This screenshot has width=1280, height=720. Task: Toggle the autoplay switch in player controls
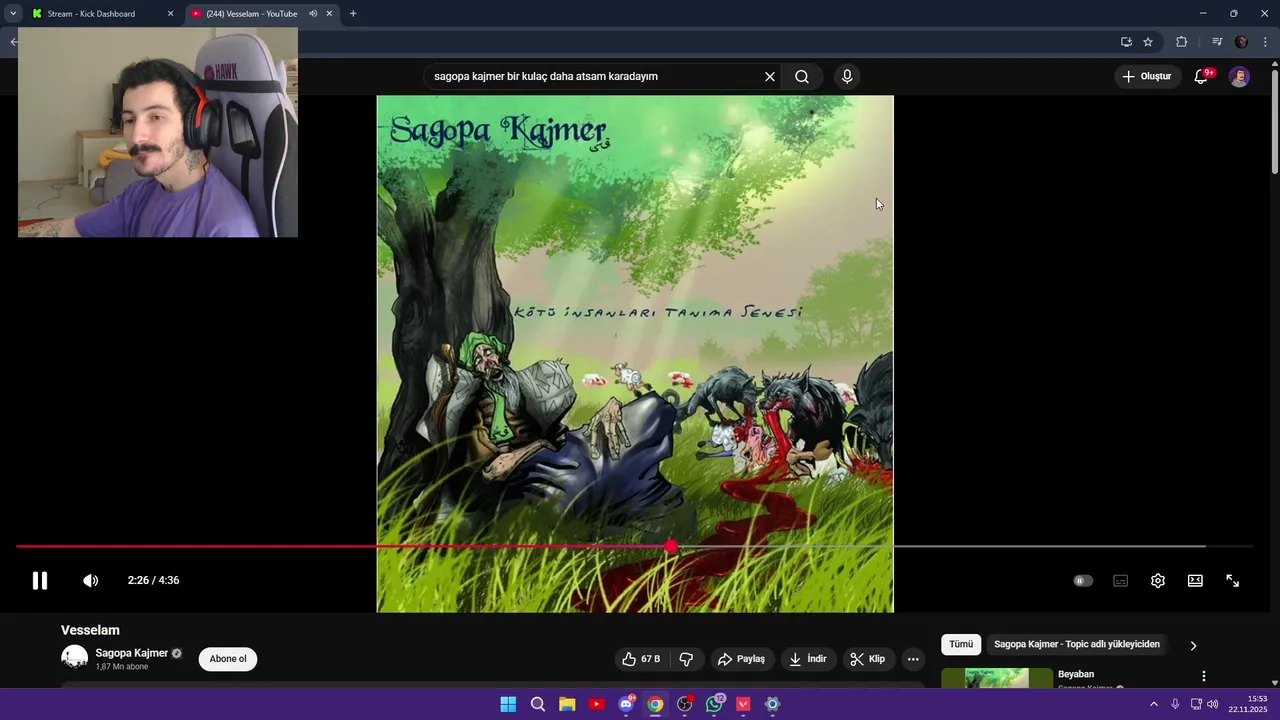(x=1083, y=581)
